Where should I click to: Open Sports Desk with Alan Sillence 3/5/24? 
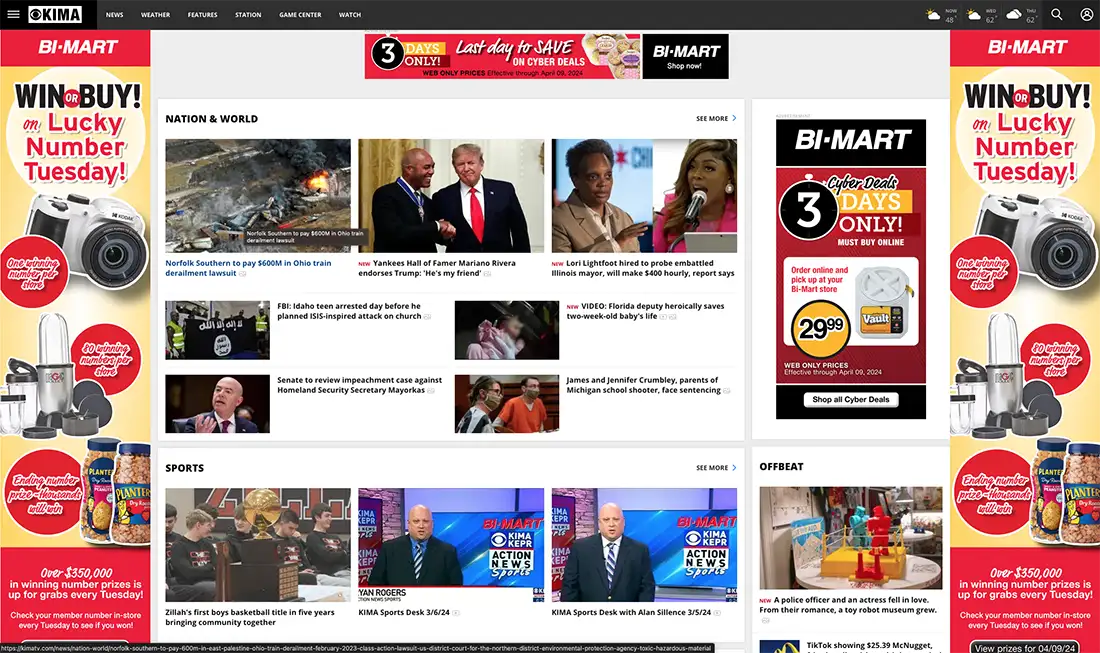[631, 612]
